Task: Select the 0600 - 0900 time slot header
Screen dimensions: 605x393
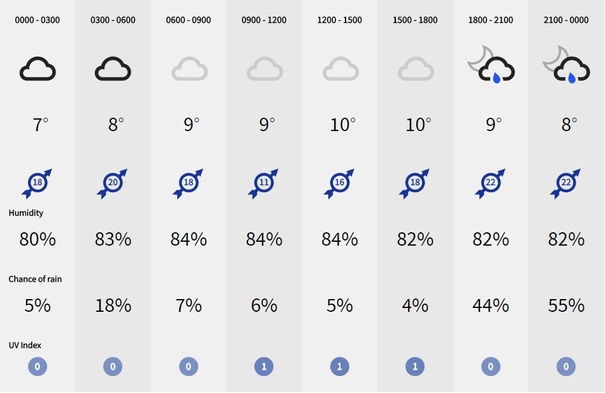Action: (188, 20)
